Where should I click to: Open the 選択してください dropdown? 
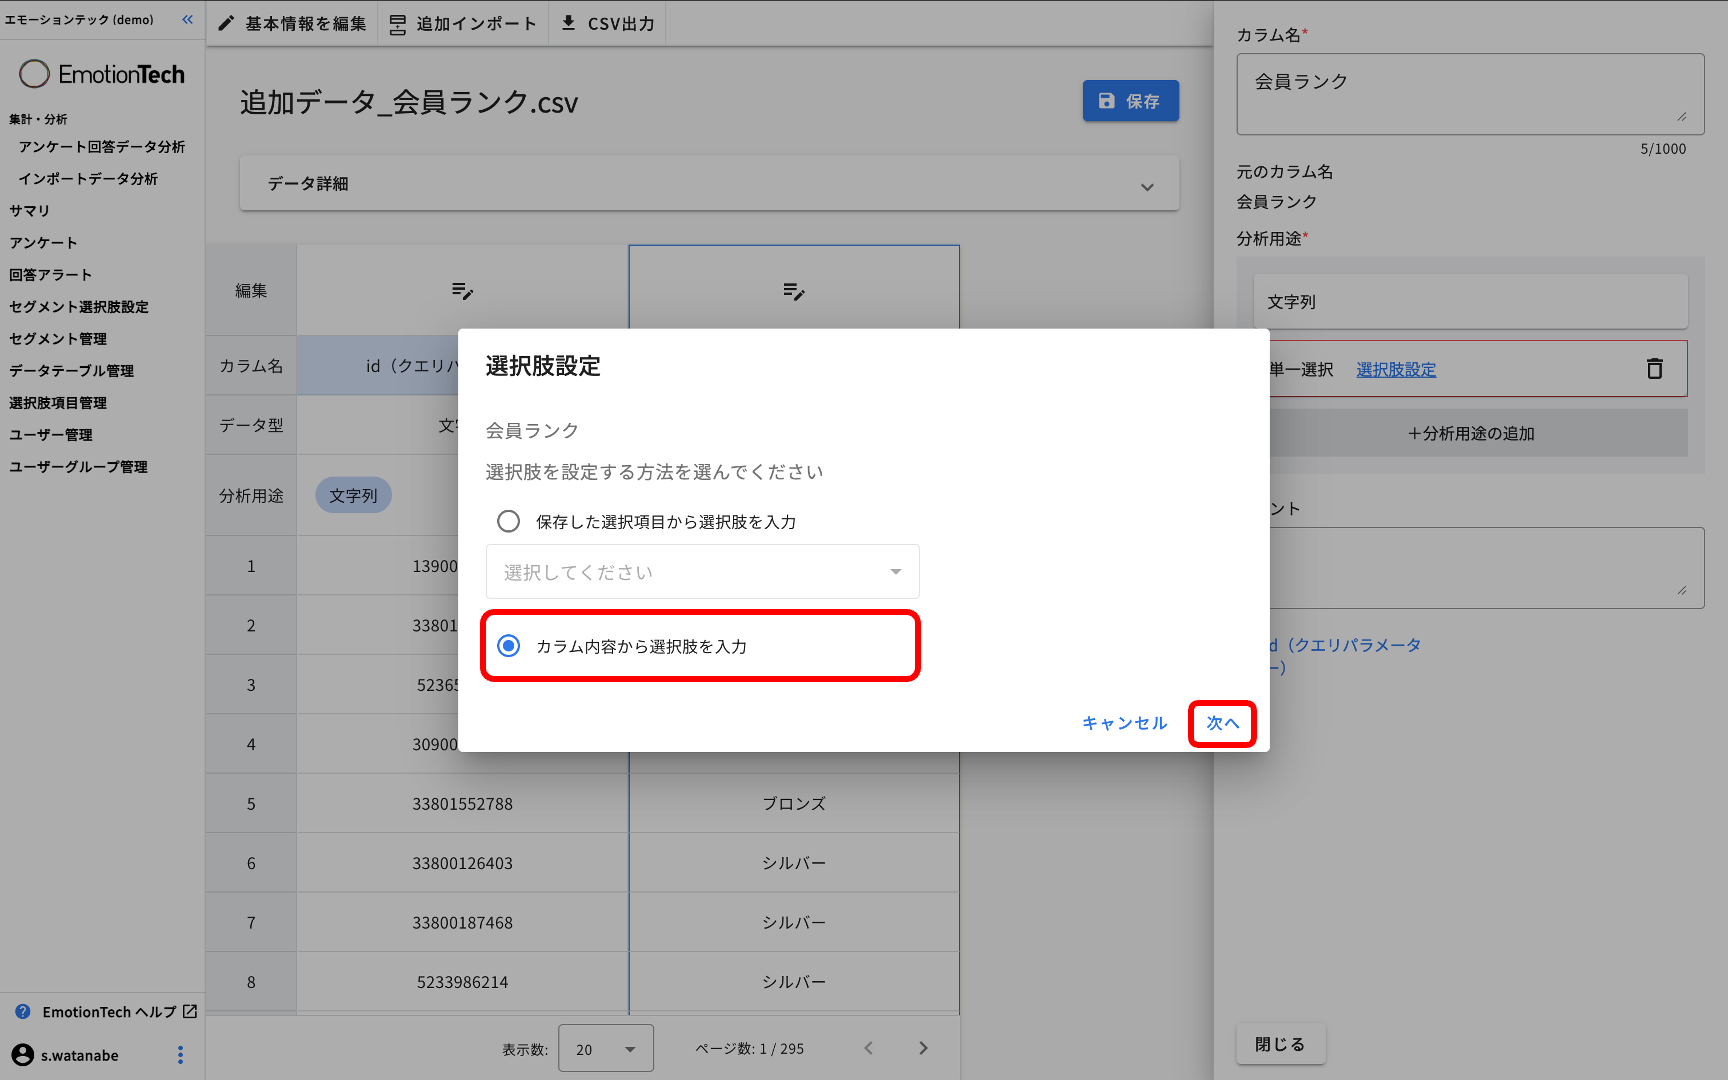[702, 572]
